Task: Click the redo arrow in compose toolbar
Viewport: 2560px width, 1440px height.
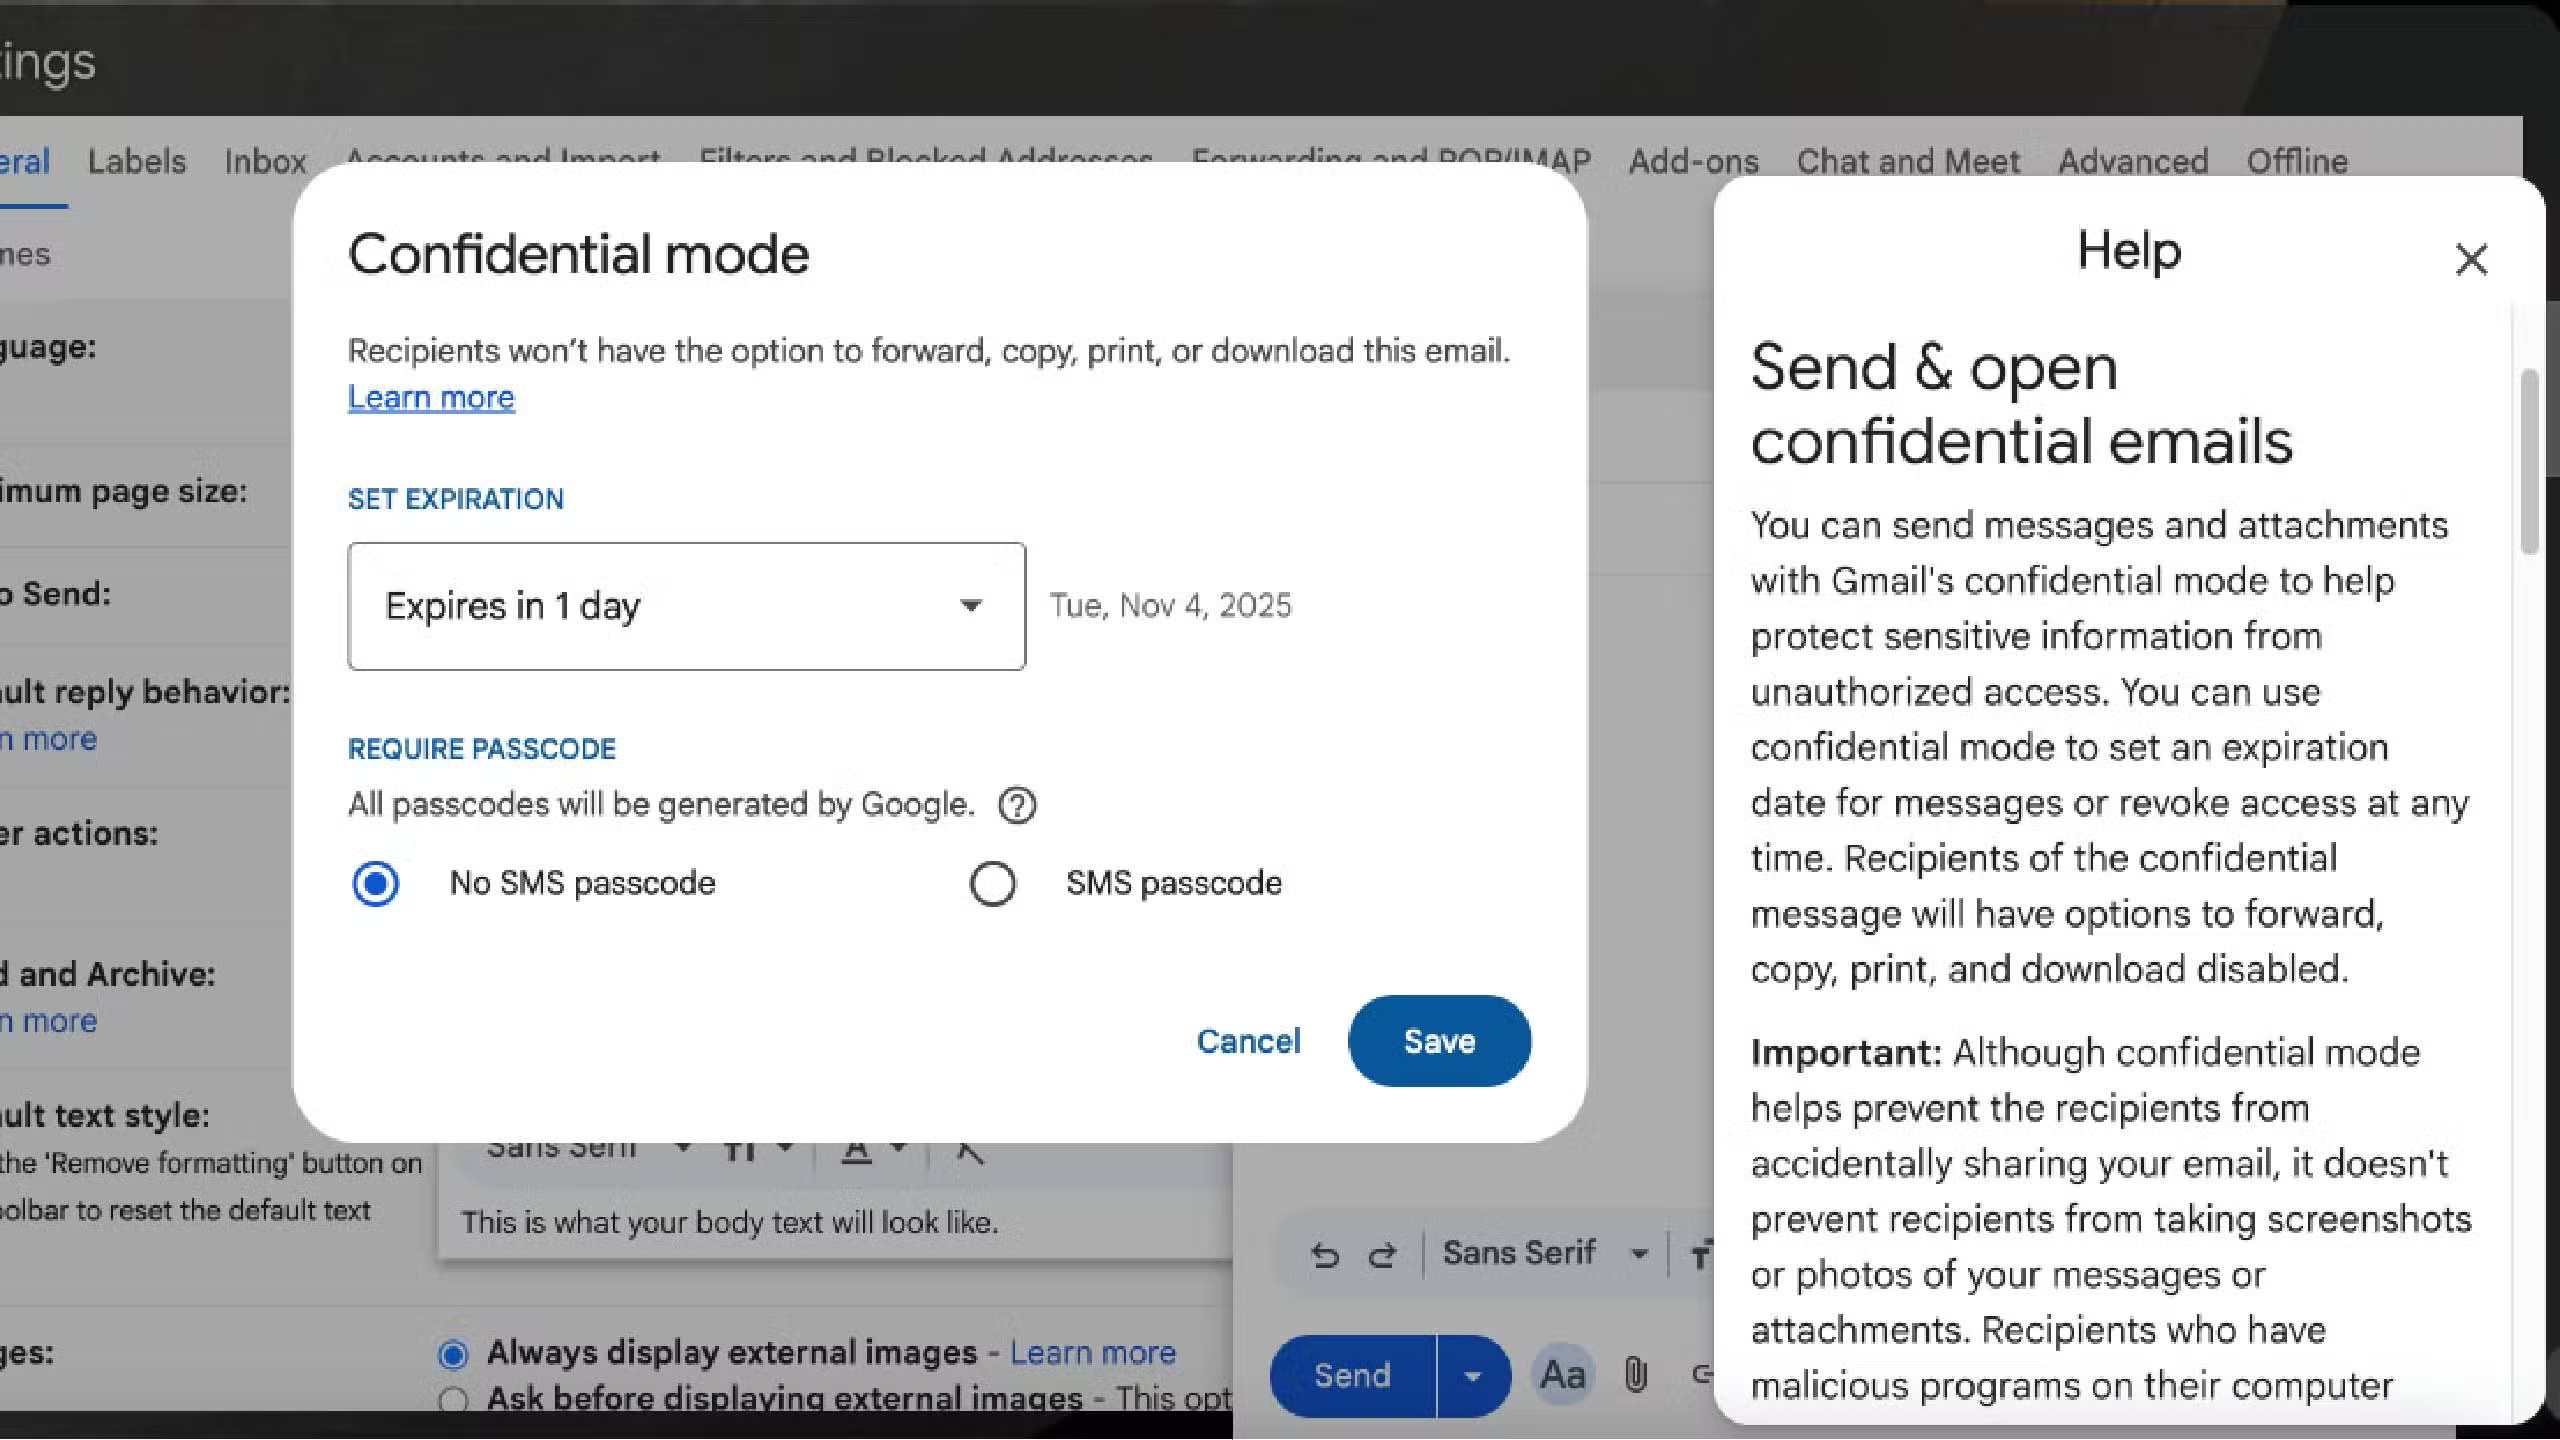Action: [1382, 1254]
